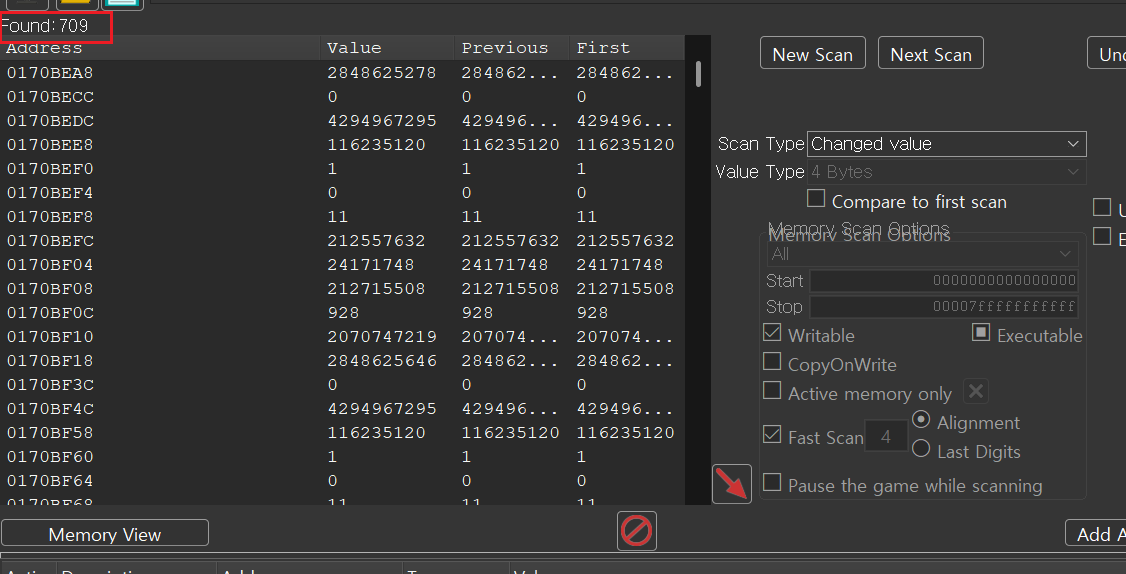Open Memory View
This screenshot has height=574, width=1126.
click(105, 534)
